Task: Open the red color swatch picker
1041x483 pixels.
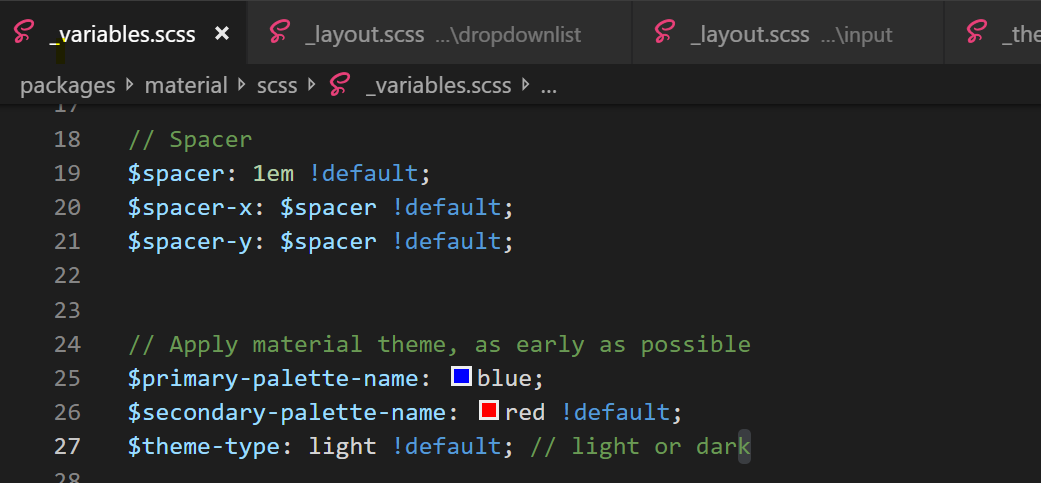Action: pyautogui.click(x=489, y=411)
